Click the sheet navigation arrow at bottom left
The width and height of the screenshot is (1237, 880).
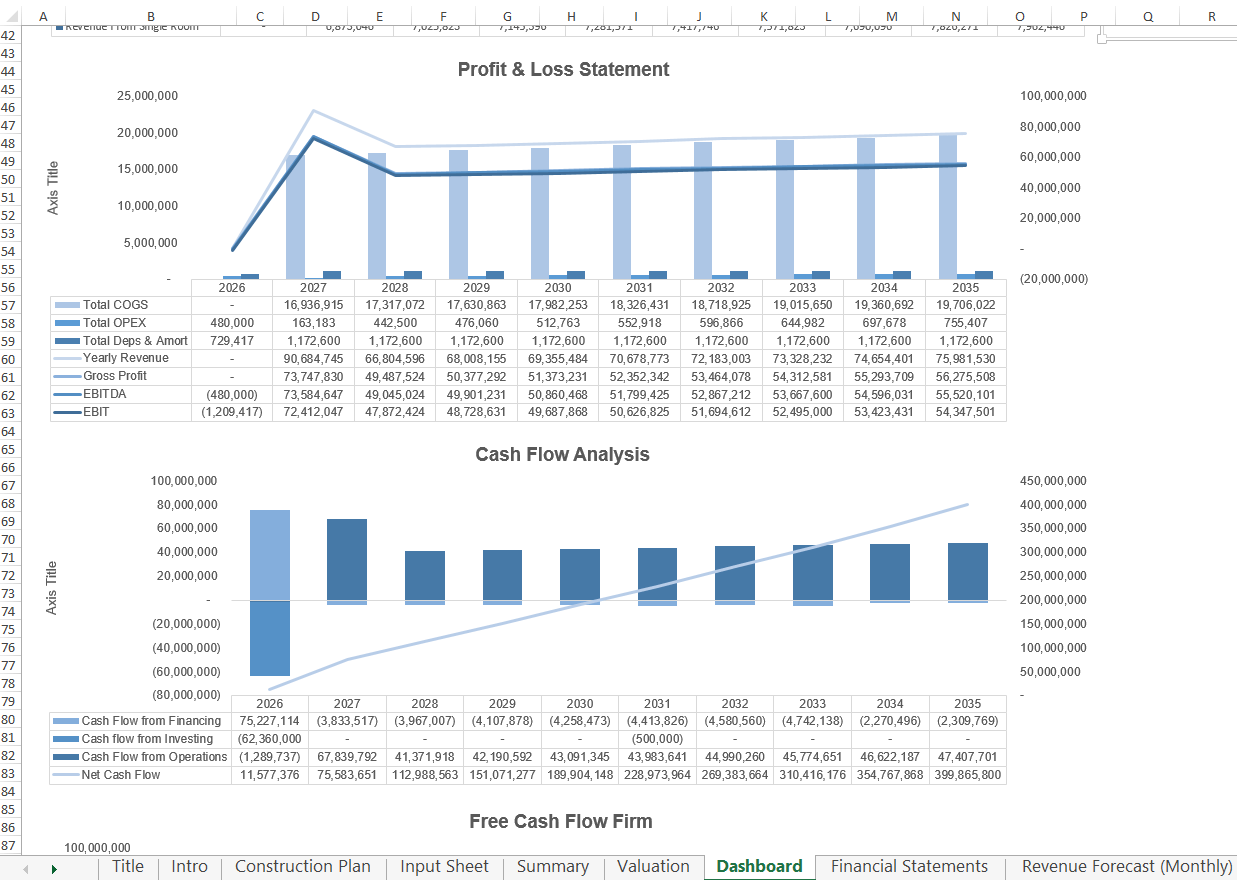click(55, 867)
